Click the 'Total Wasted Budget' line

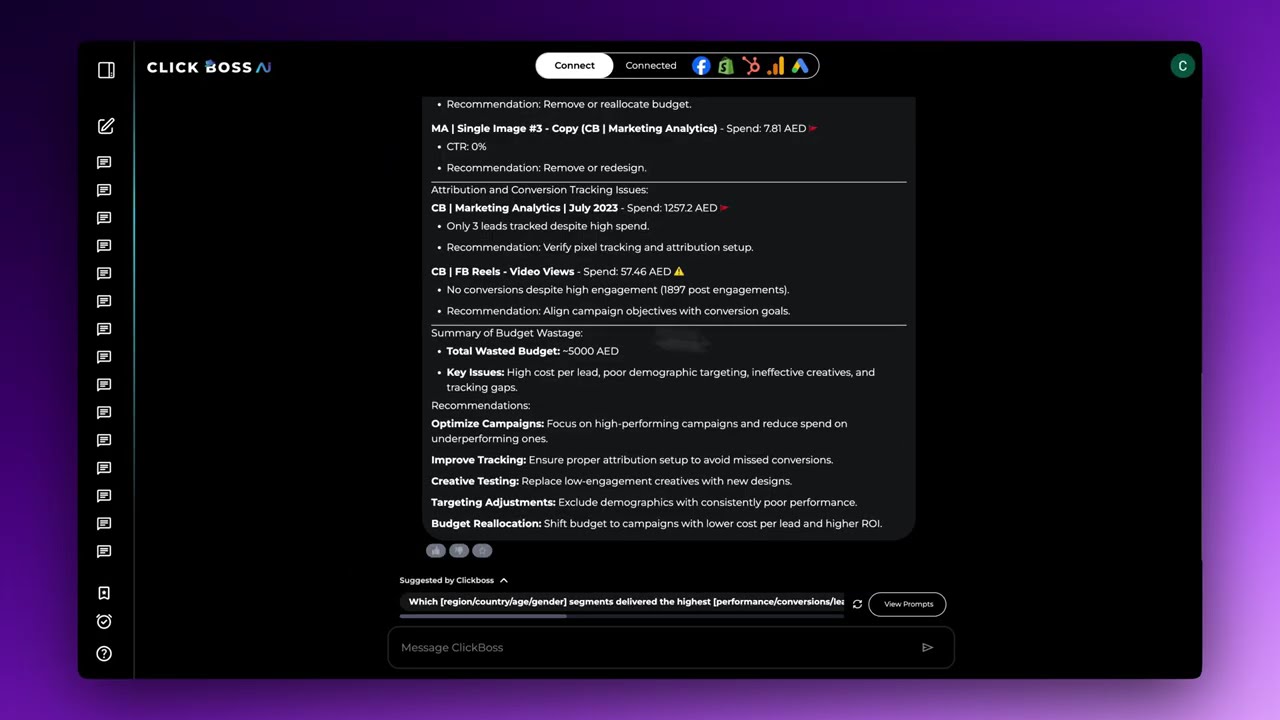(x=532, y=351)
